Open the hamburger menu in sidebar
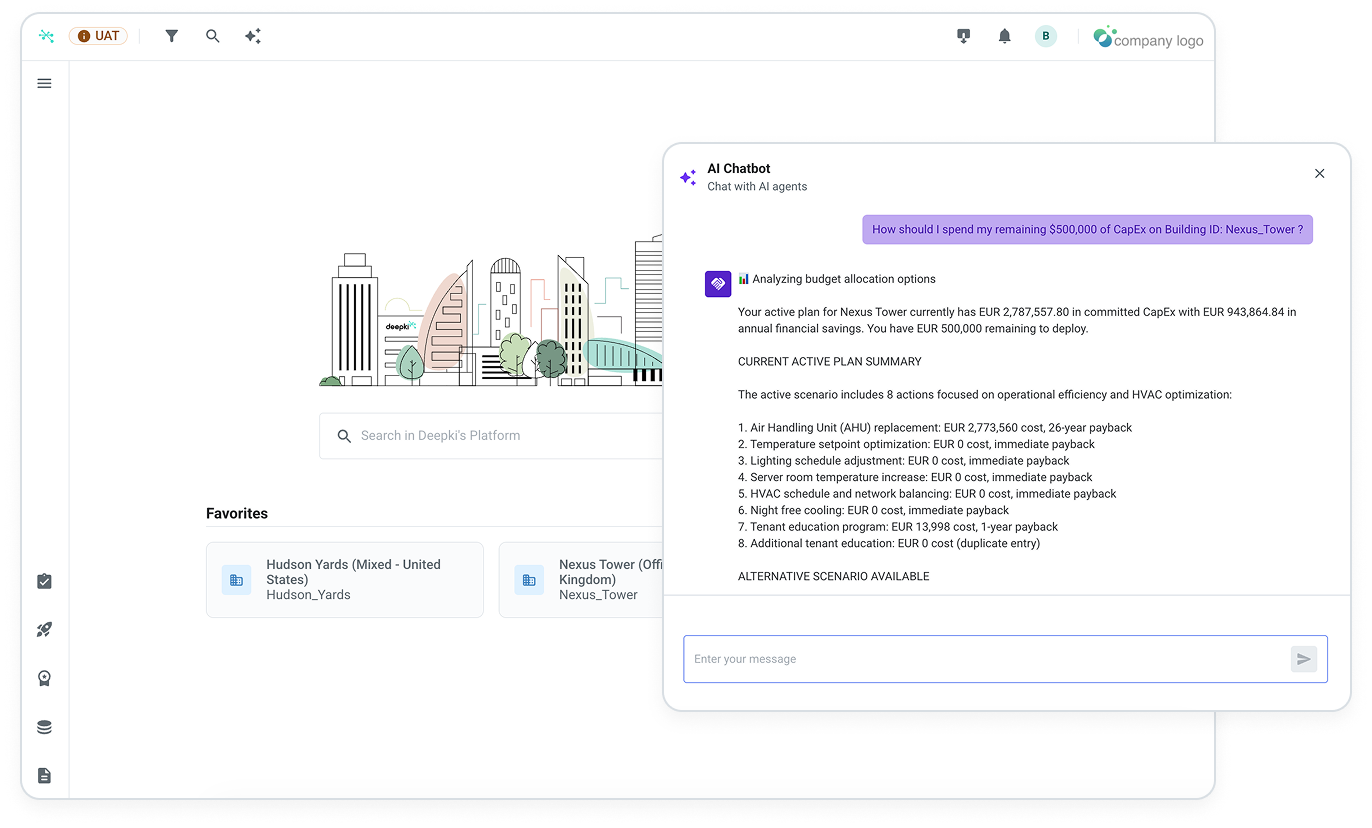This screenshot has height=828, width=1372. click(44, 83)
